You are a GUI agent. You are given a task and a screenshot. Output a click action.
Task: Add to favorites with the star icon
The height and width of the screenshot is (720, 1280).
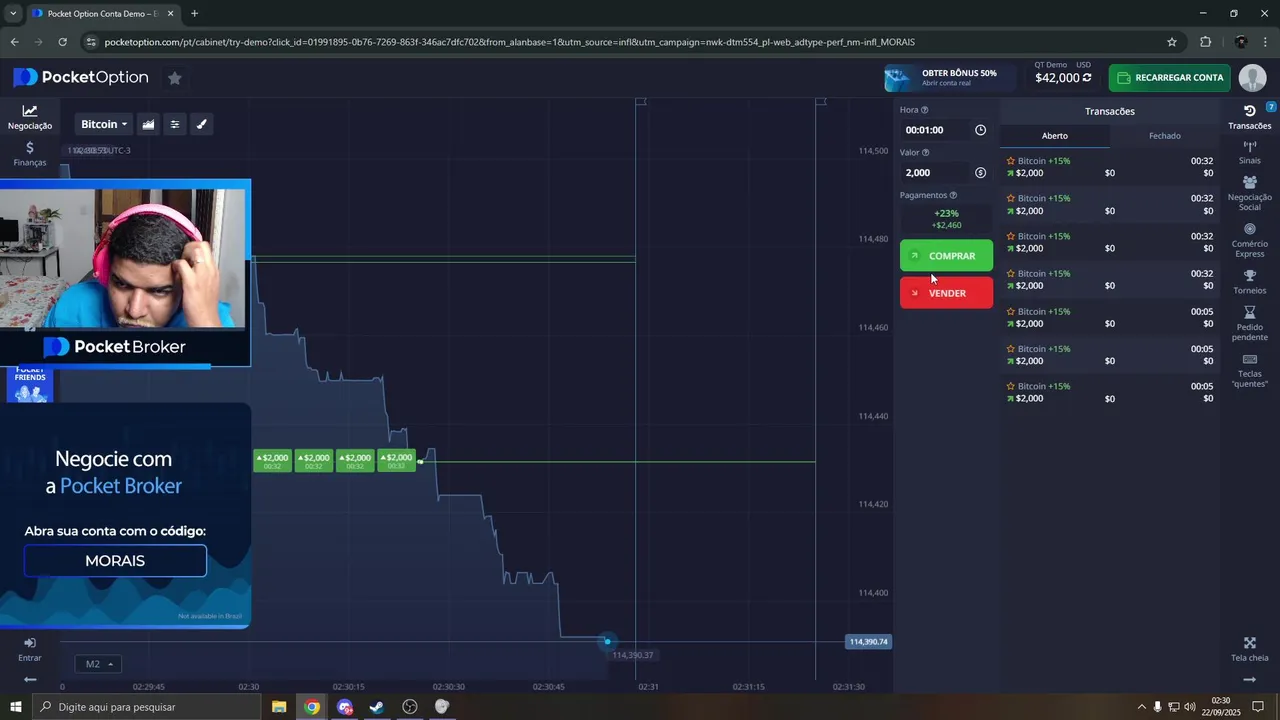coord(174,78)
